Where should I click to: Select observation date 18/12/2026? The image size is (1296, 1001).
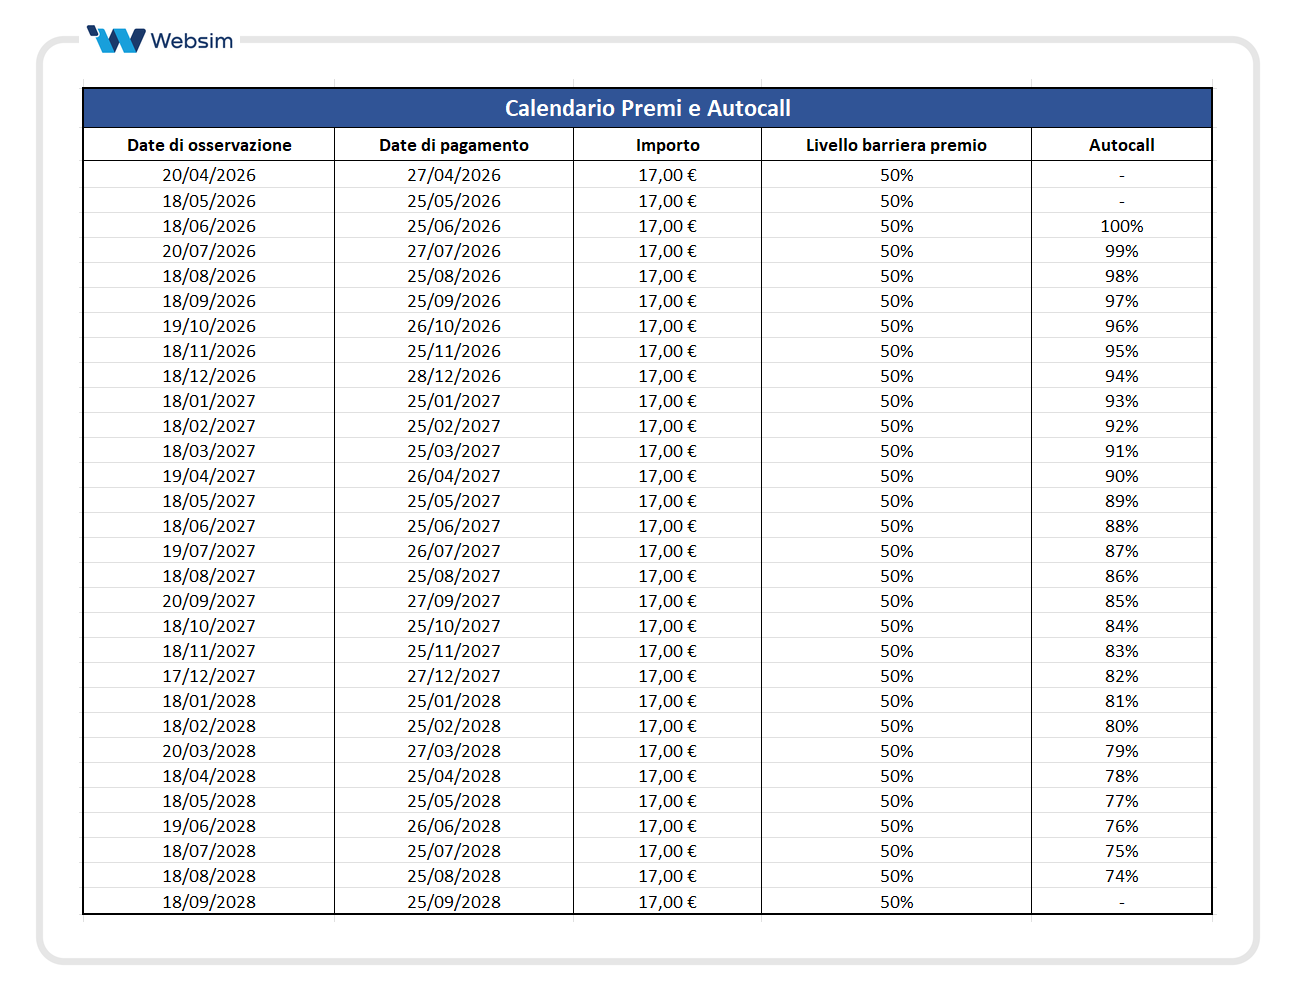[x=209, y=376]
